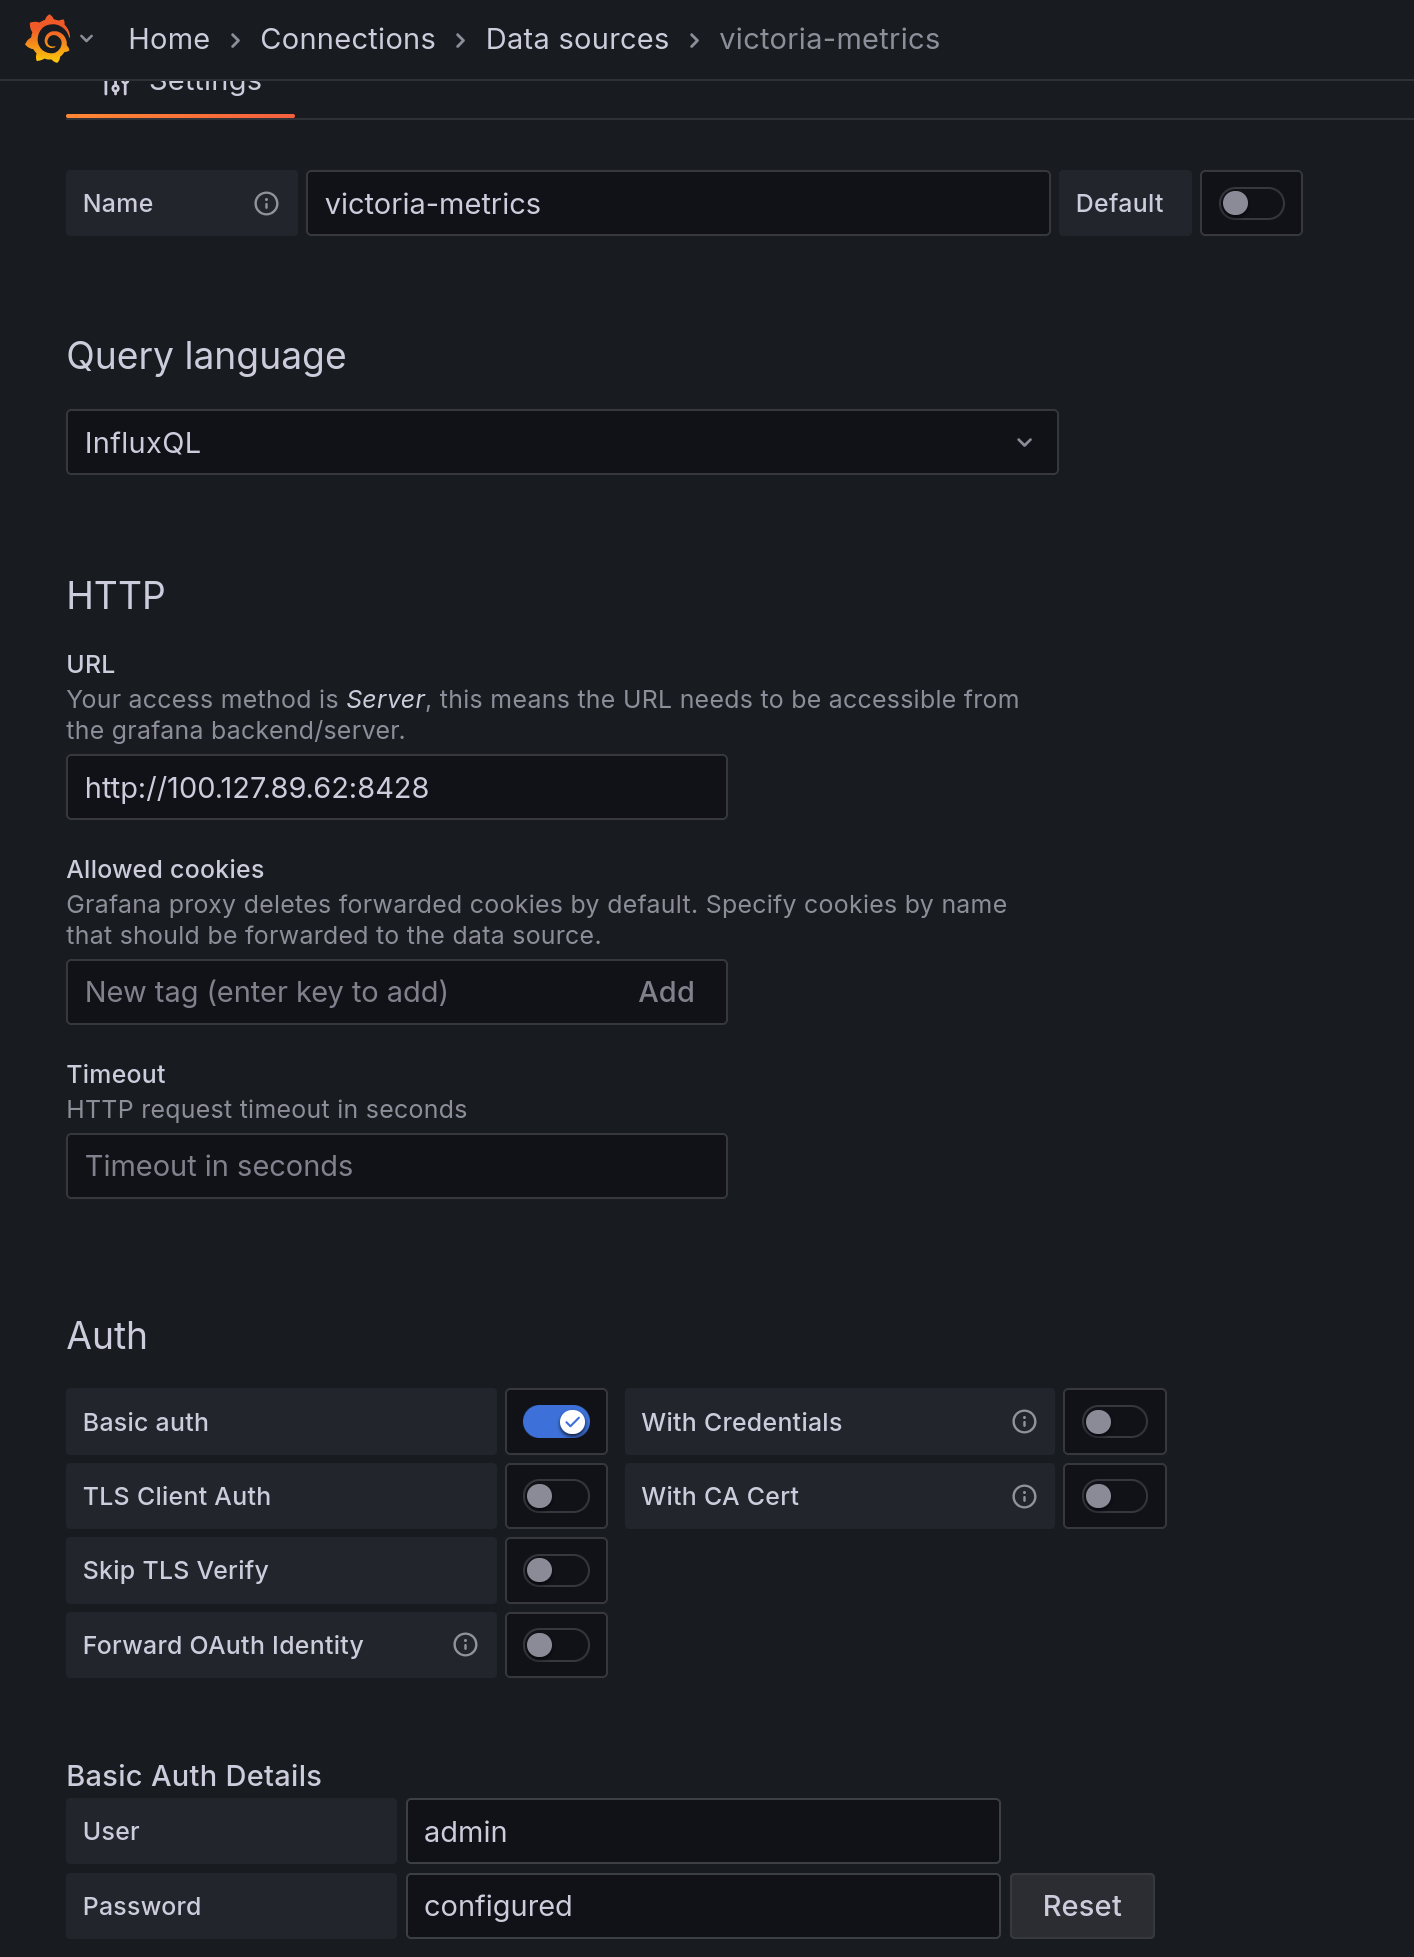Click the info icon beside Name
Screen dimensions: 1414x1957
pos(266,203)
